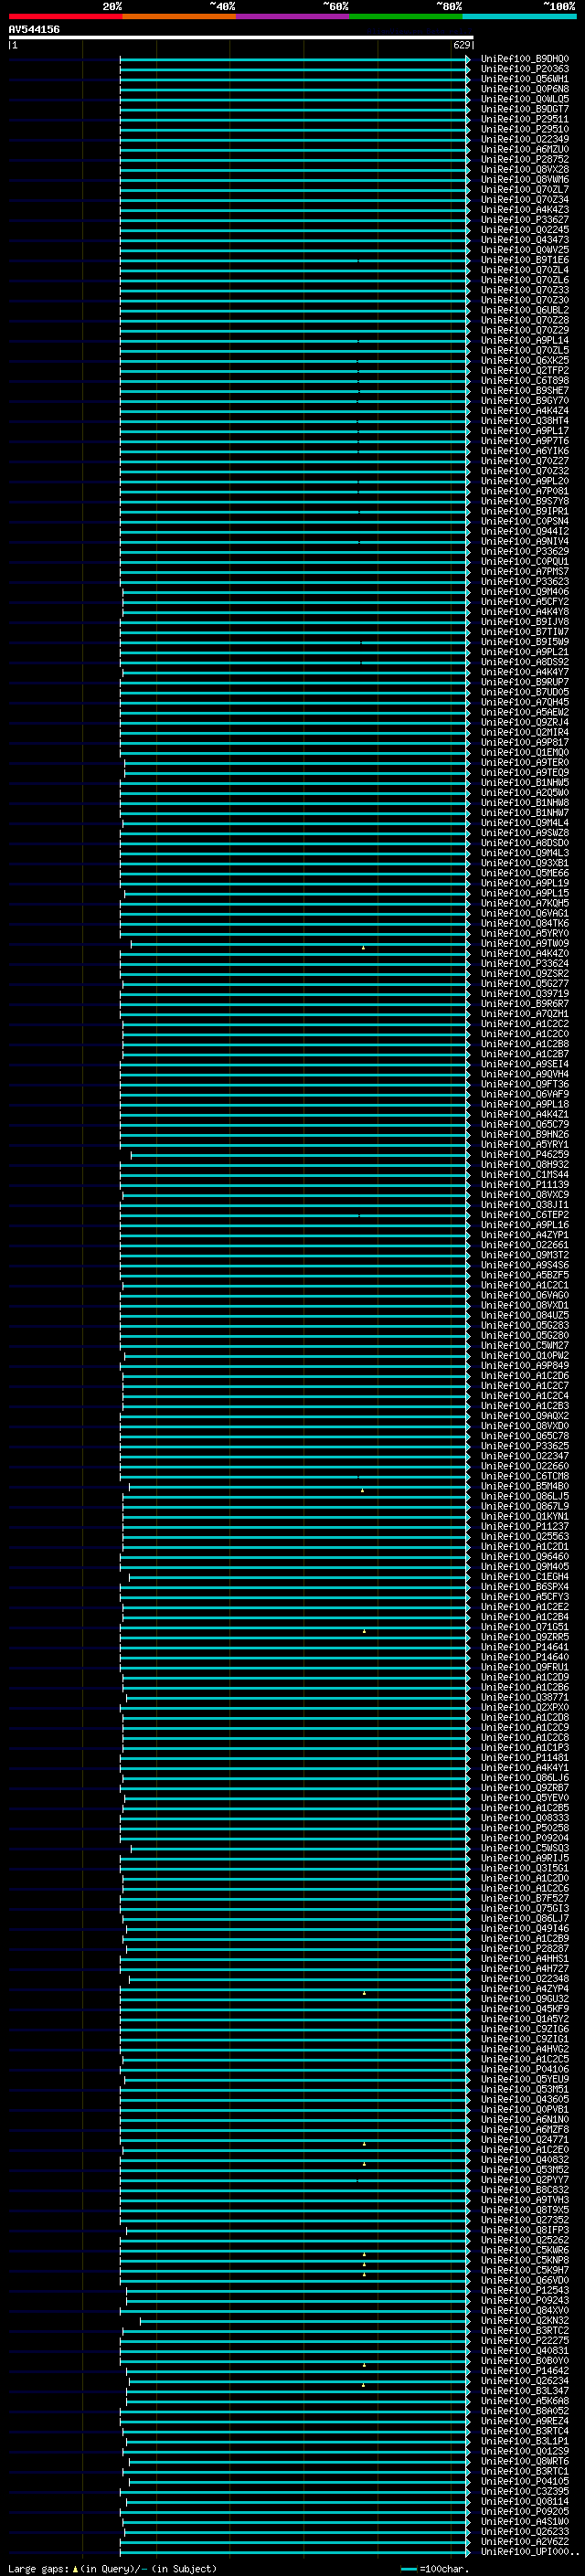The height and width of the screenshot is (2576, 585).
Task: Click the white query length ruler bar
Action: coord(240,37)
